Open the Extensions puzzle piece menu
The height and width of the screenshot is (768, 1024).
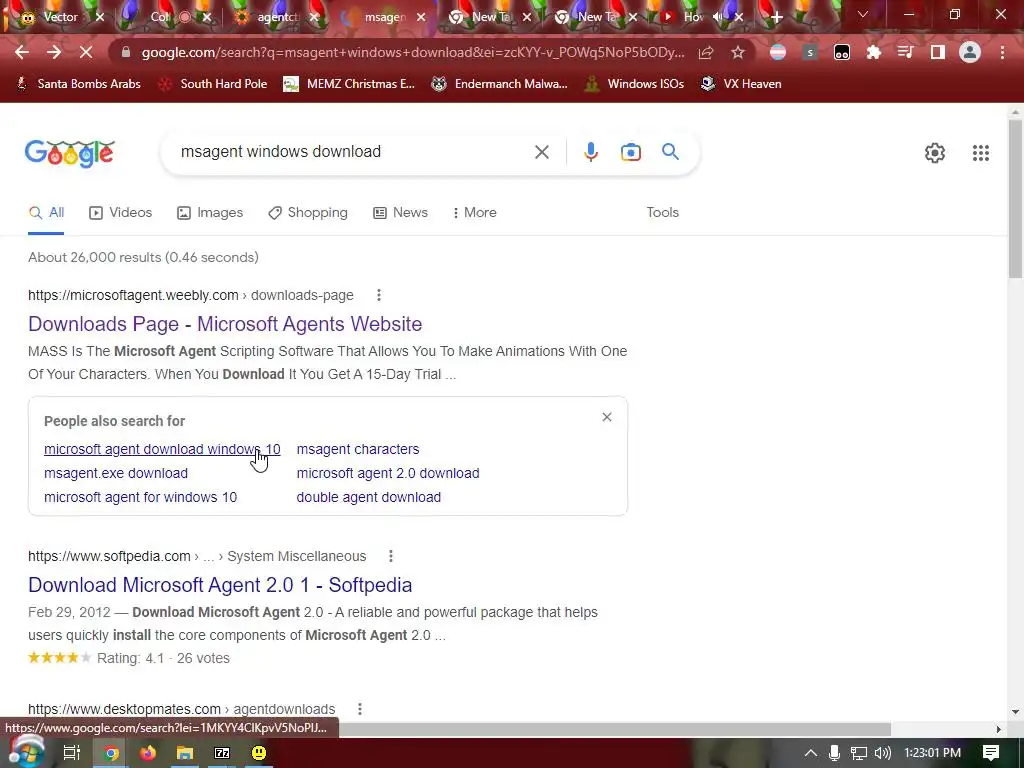(874, 52)
